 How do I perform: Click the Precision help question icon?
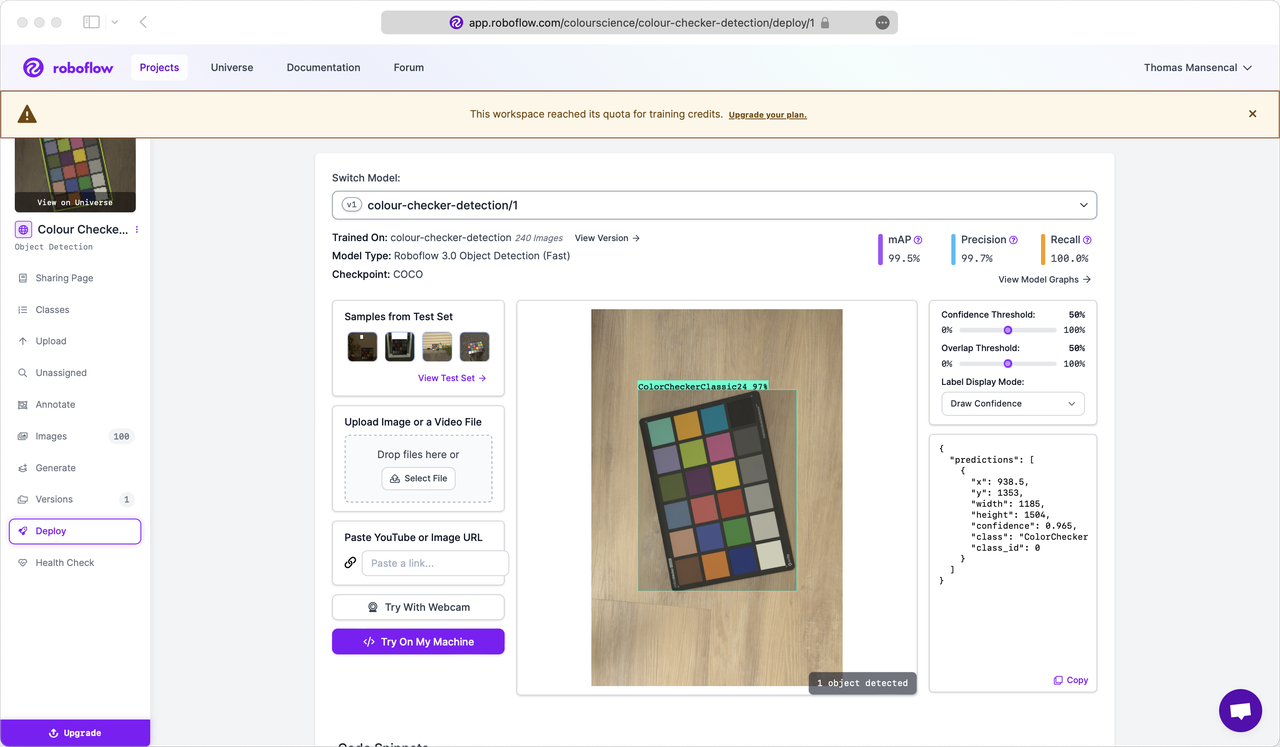pos(1013,240)
